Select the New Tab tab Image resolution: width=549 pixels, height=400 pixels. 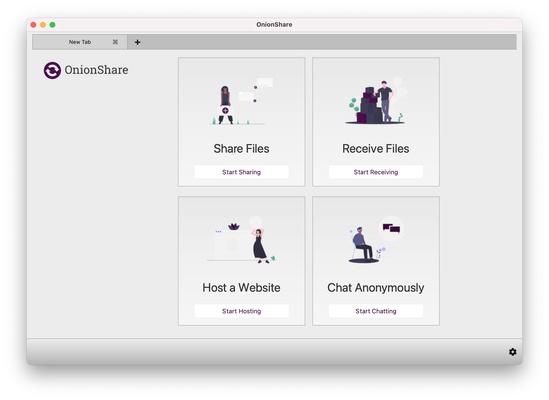pos(80,42)
